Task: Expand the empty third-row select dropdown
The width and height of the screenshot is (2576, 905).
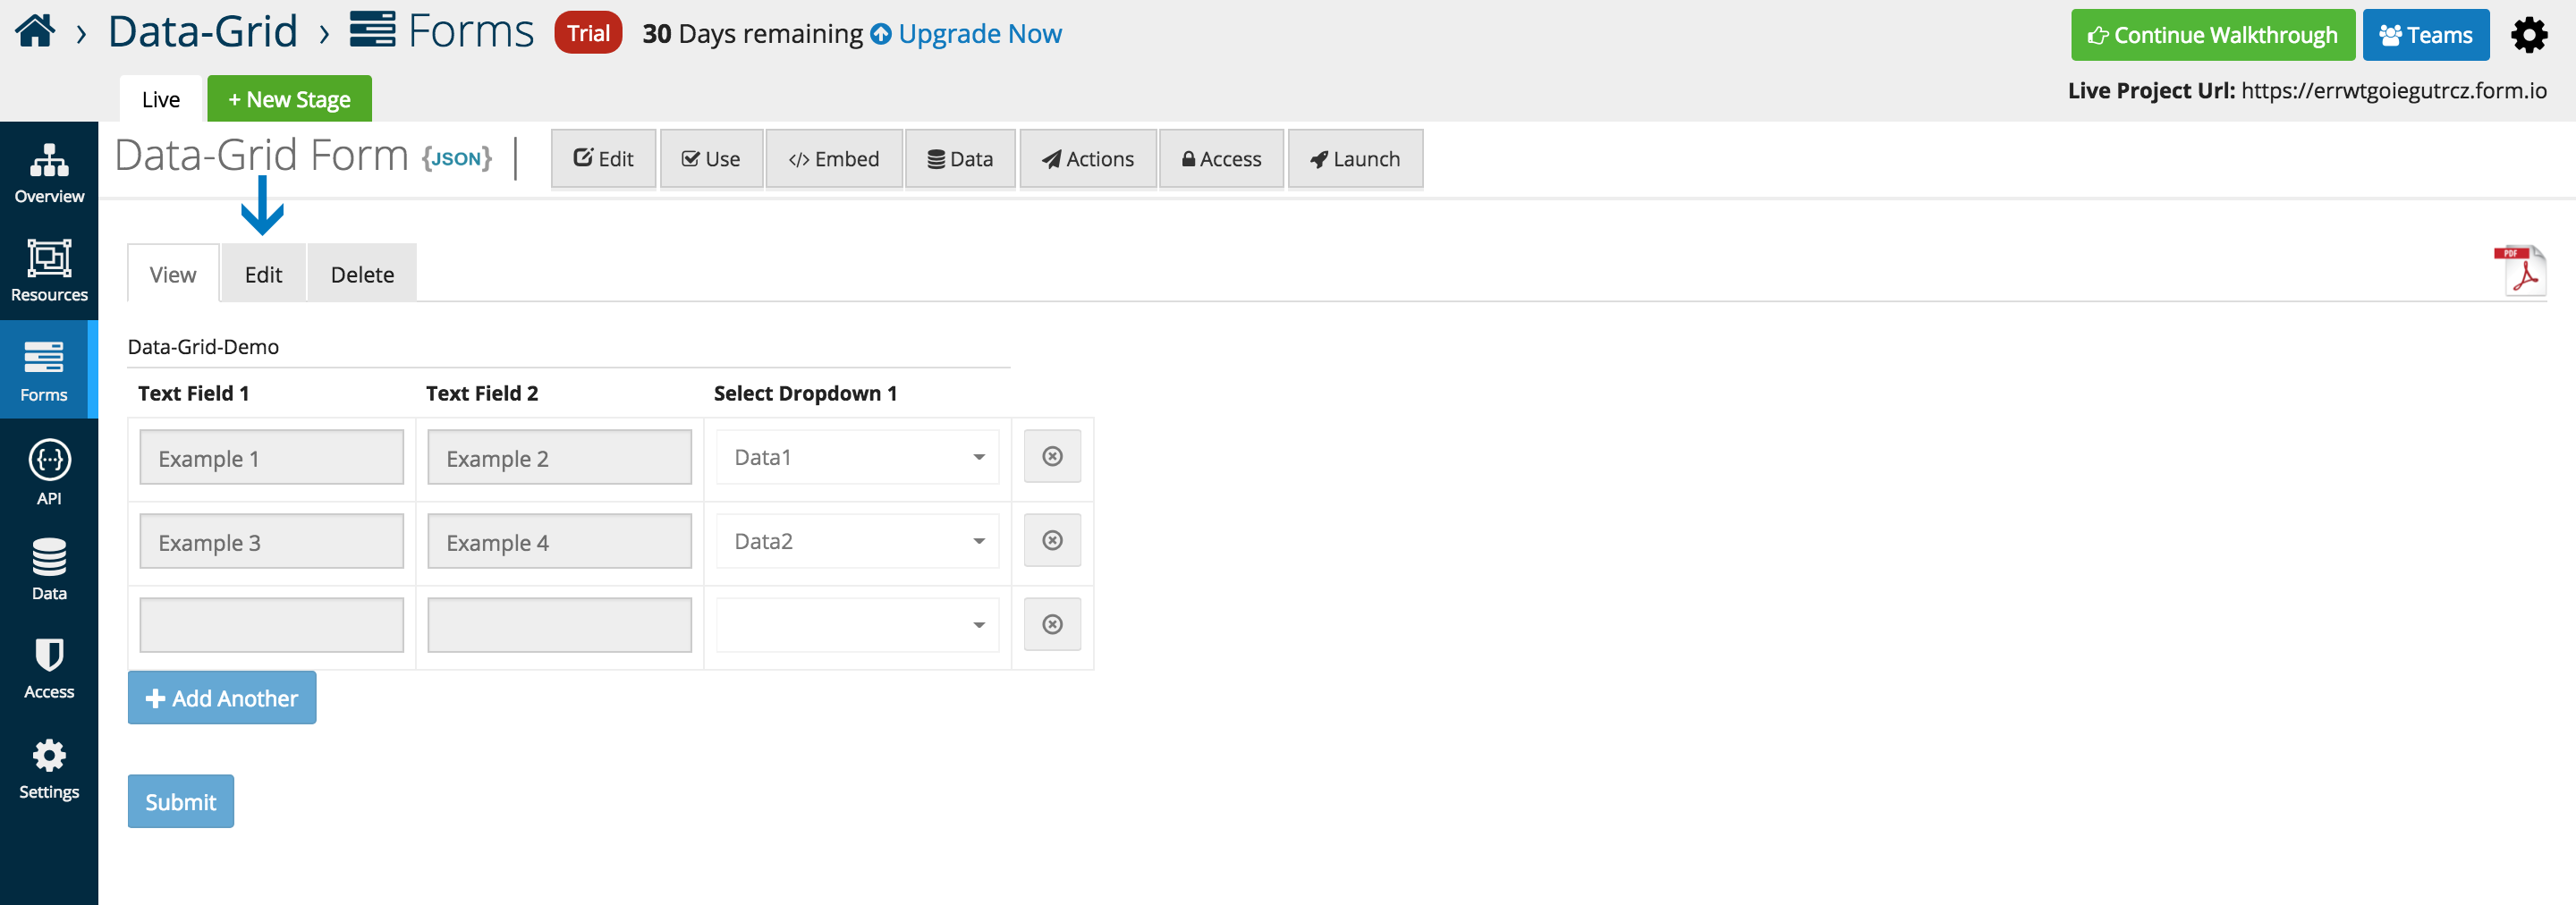Action: coord(857,625)
